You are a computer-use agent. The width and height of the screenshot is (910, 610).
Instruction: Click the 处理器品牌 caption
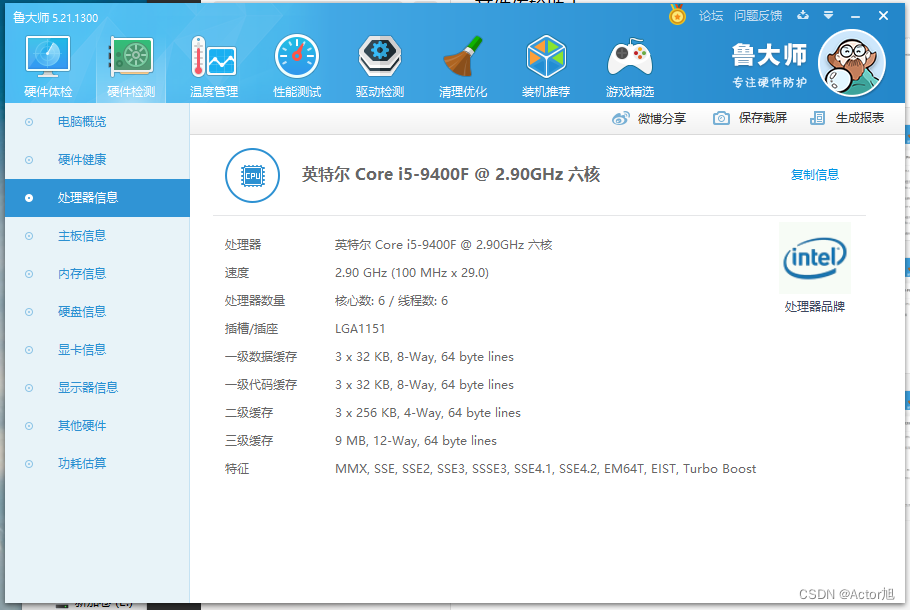point(815,307)
